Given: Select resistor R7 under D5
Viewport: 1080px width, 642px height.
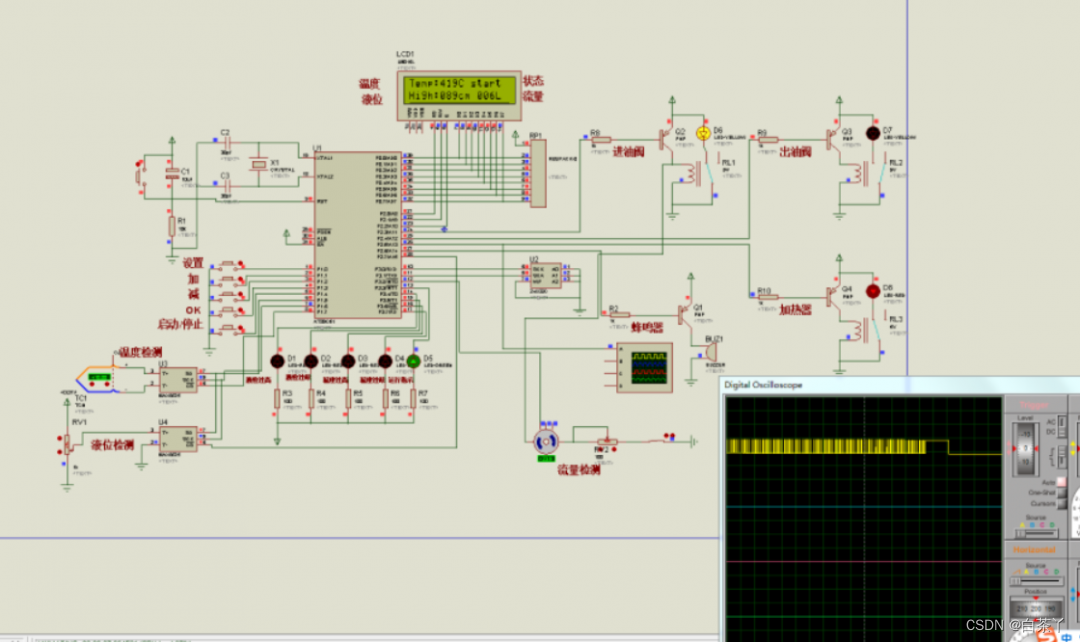Looking at the screenshot, I should [413, 397].
